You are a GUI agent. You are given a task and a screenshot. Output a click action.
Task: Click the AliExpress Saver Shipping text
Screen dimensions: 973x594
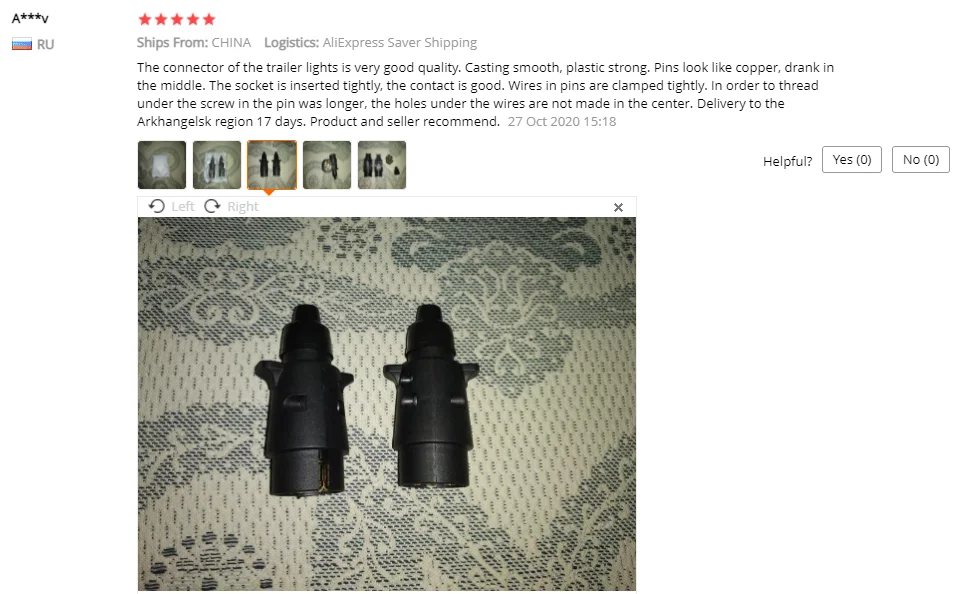[400, 43]
